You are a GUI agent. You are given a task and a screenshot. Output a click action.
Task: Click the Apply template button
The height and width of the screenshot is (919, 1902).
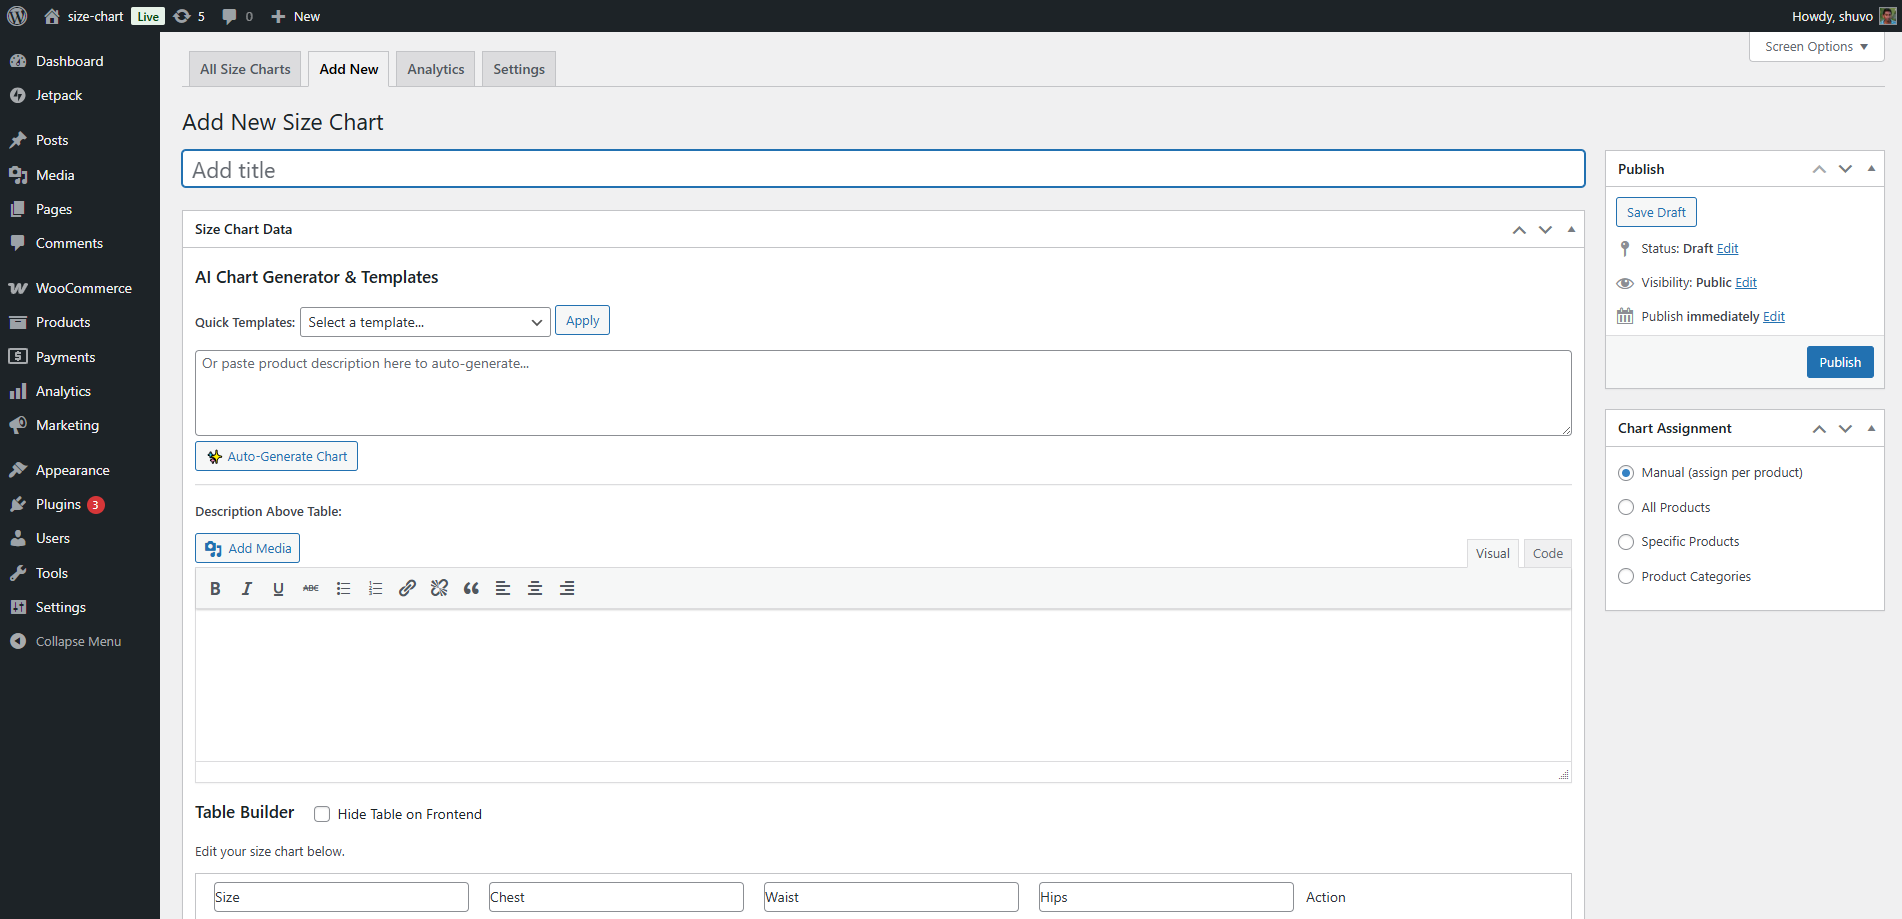coord(582,321)
